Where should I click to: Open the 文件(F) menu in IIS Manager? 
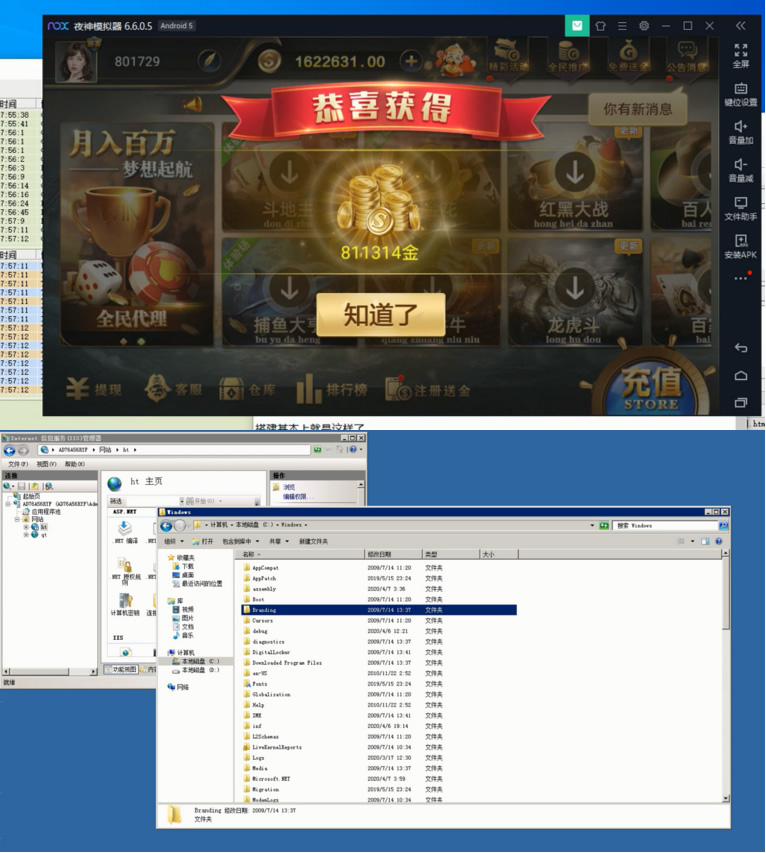[x=18, y=464]
